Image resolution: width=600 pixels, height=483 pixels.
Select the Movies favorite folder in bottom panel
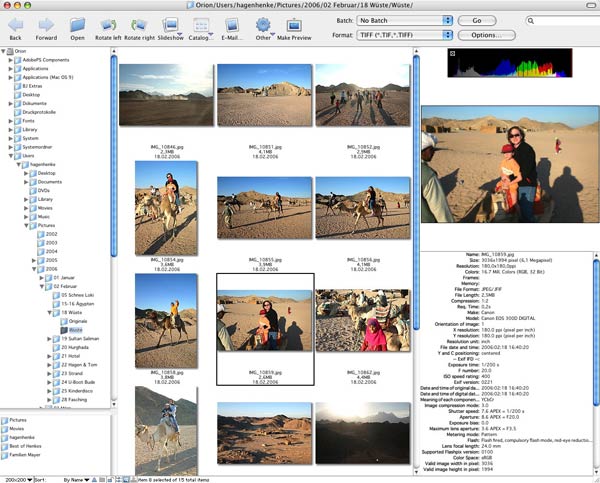click(13, 429)
